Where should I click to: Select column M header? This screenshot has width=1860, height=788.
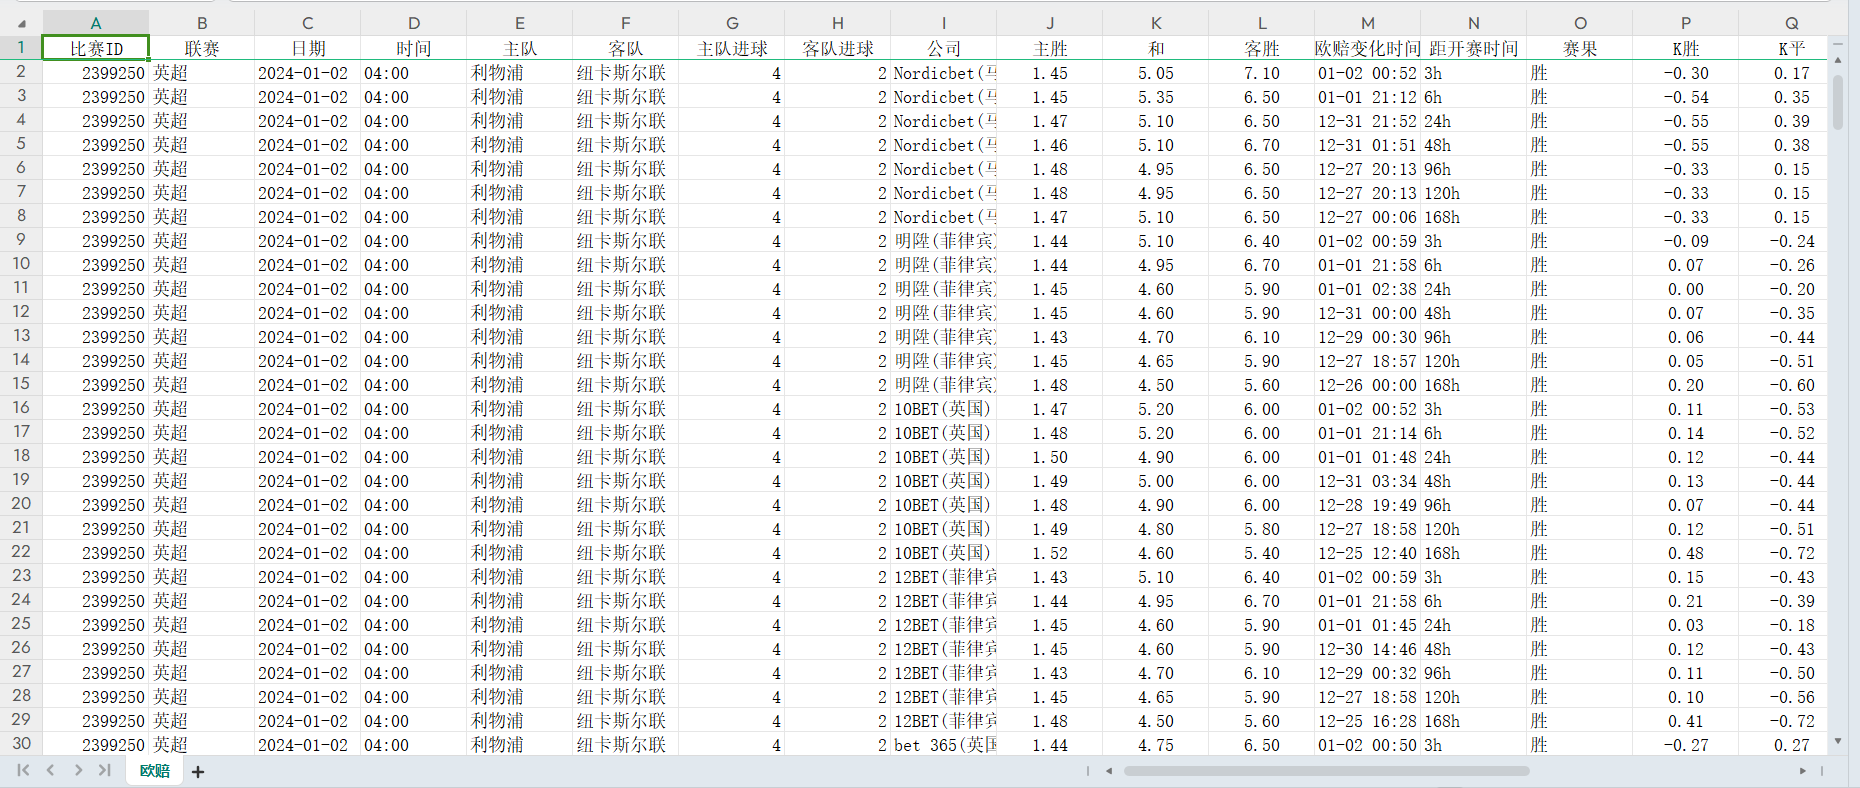click(x=1367, y=23)
